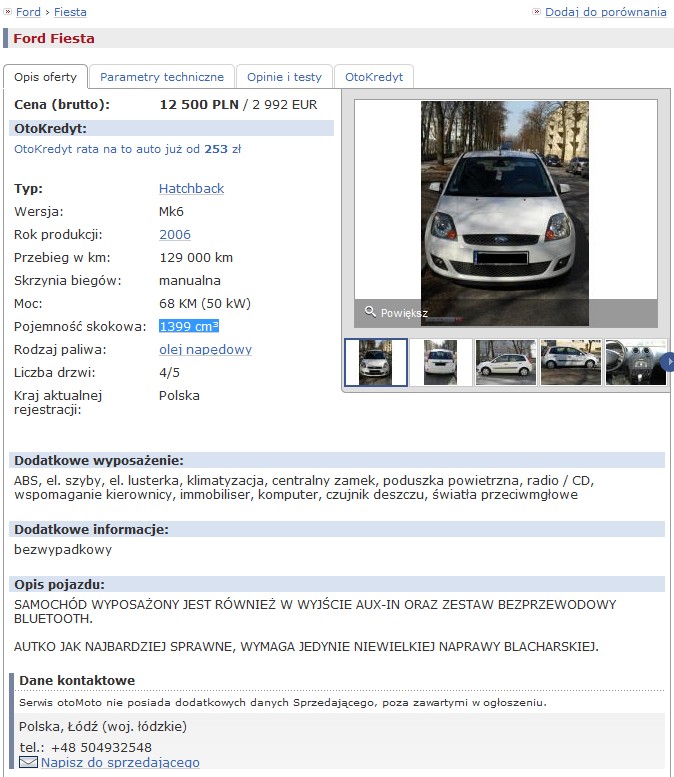Screen dimensions: 674x777
Task: Click the Dane kontaktowe heading
Action: point(77,680)
